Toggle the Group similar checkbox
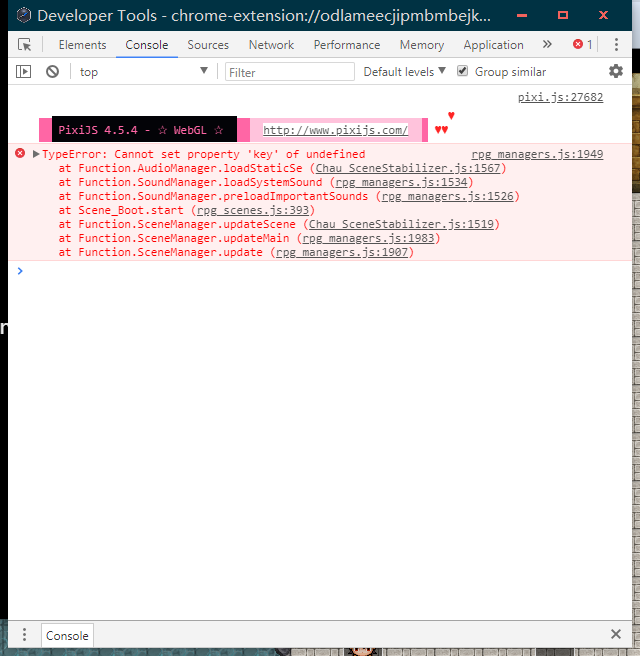Screen dimensions: 640x656 (462, 71)
